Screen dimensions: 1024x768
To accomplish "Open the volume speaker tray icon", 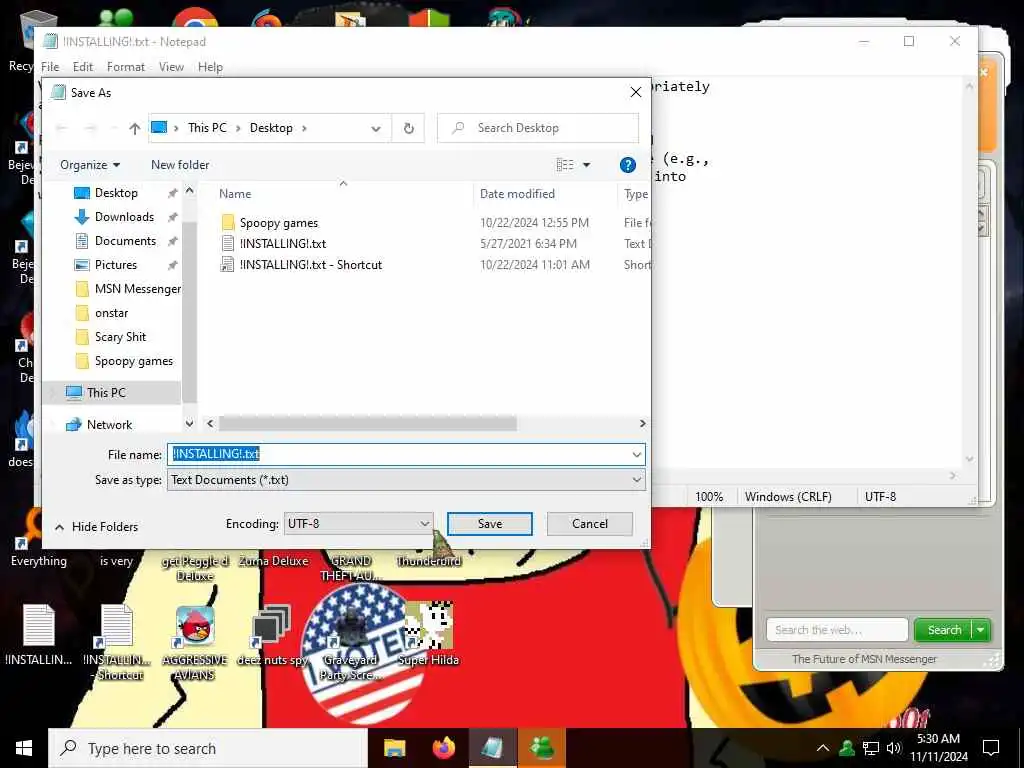I will click(x=893, y=748).
